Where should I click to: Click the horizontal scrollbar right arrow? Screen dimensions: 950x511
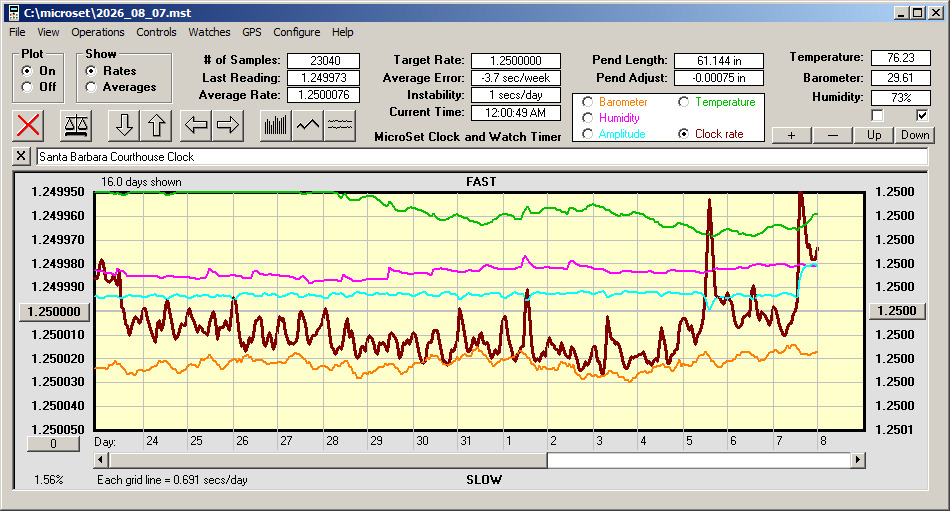pos(857,460)
